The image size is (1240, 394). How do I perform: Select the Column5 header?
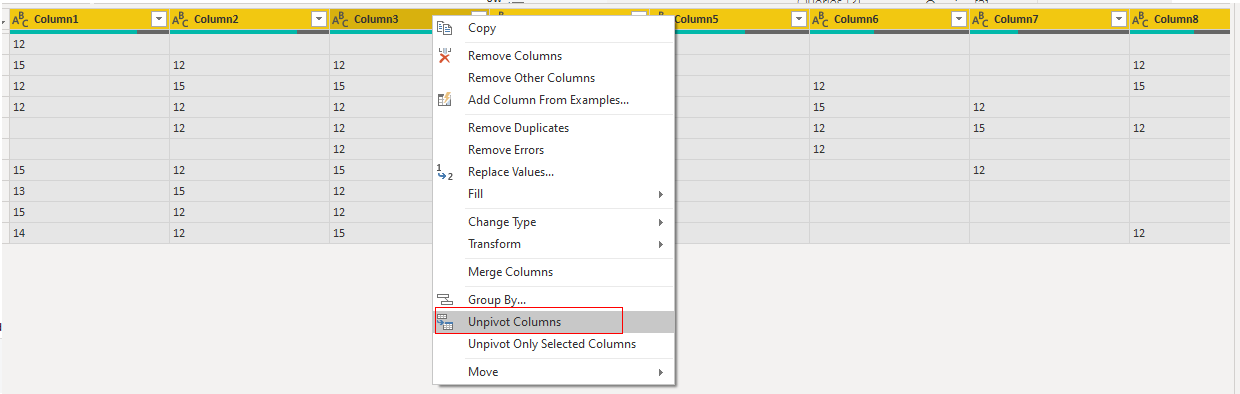pyautogui.click(x=742, y=19)
